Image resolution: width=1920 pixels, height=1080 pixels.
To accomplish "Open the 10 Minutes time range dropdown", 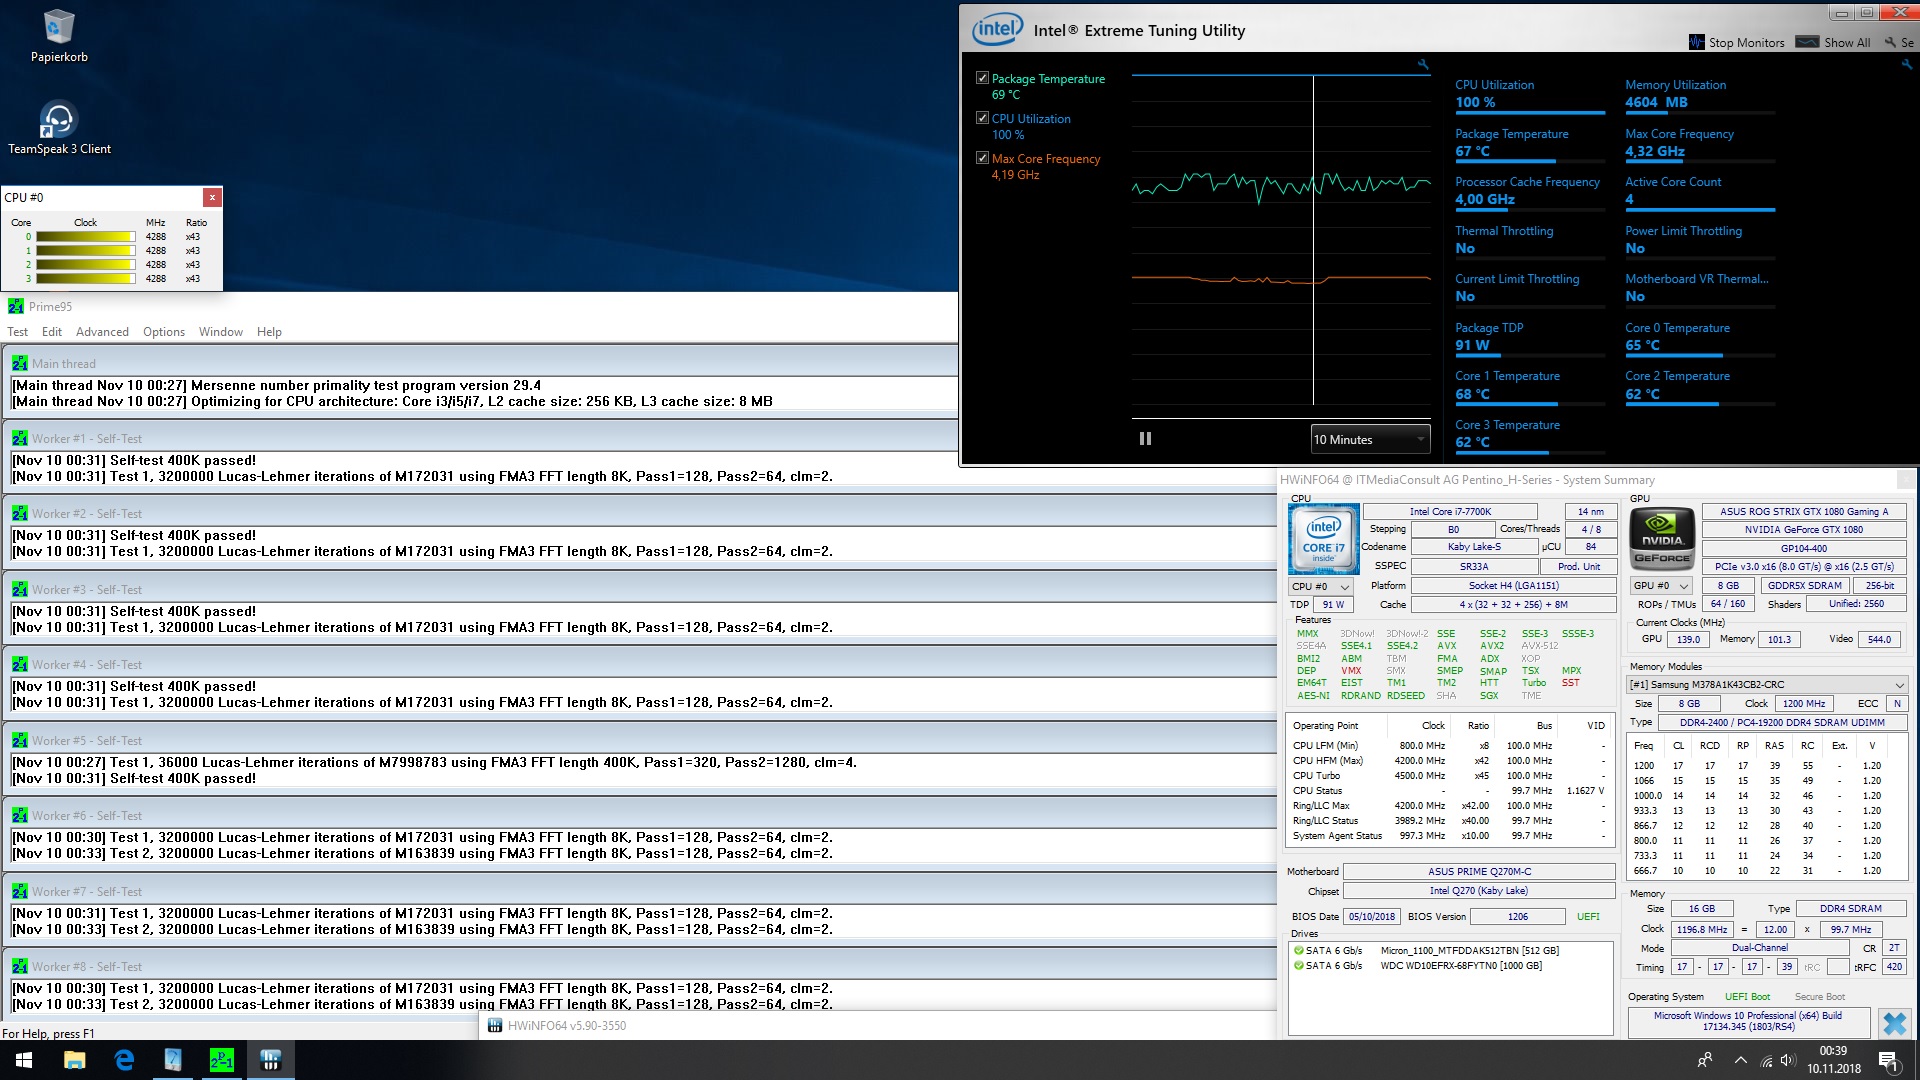I will point(1369,439).
